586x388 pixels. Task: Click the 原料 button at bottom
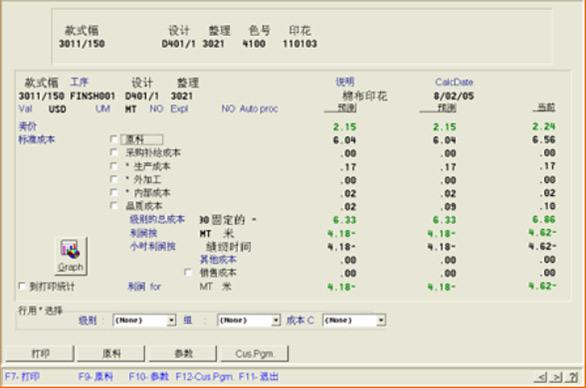tap(111, 353)
